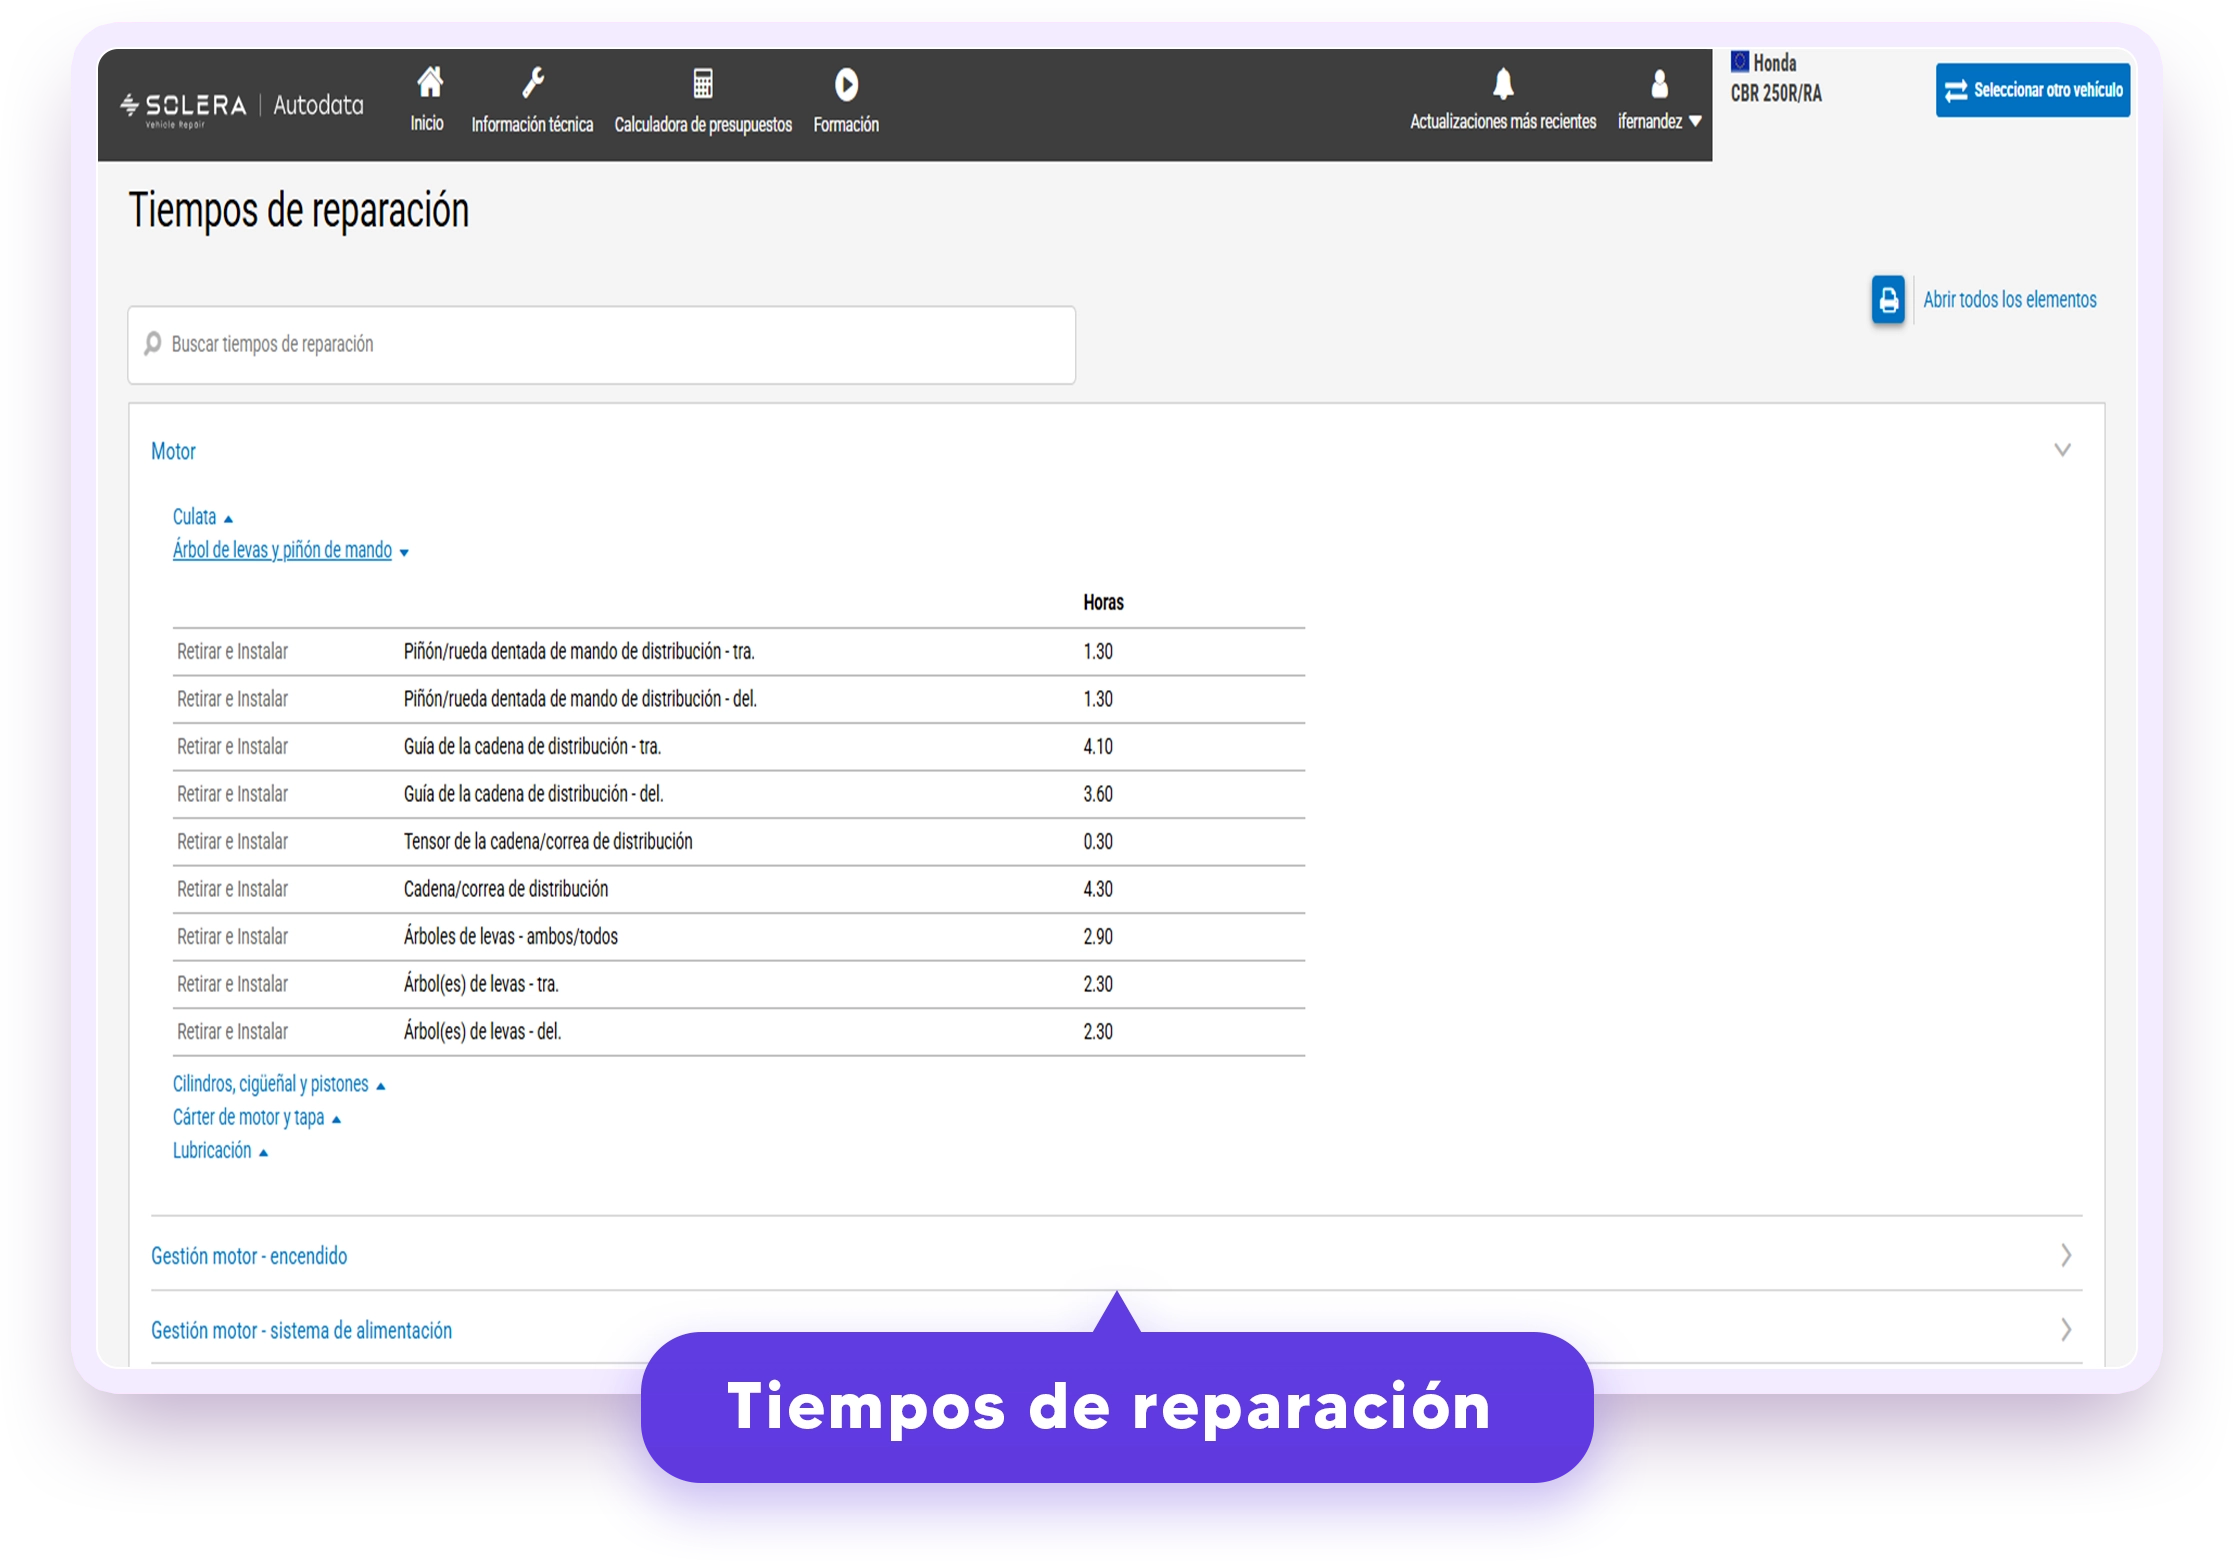Click the Honda EU flag icon
Screen dimensions: 2234x1561
point(1740,62)
